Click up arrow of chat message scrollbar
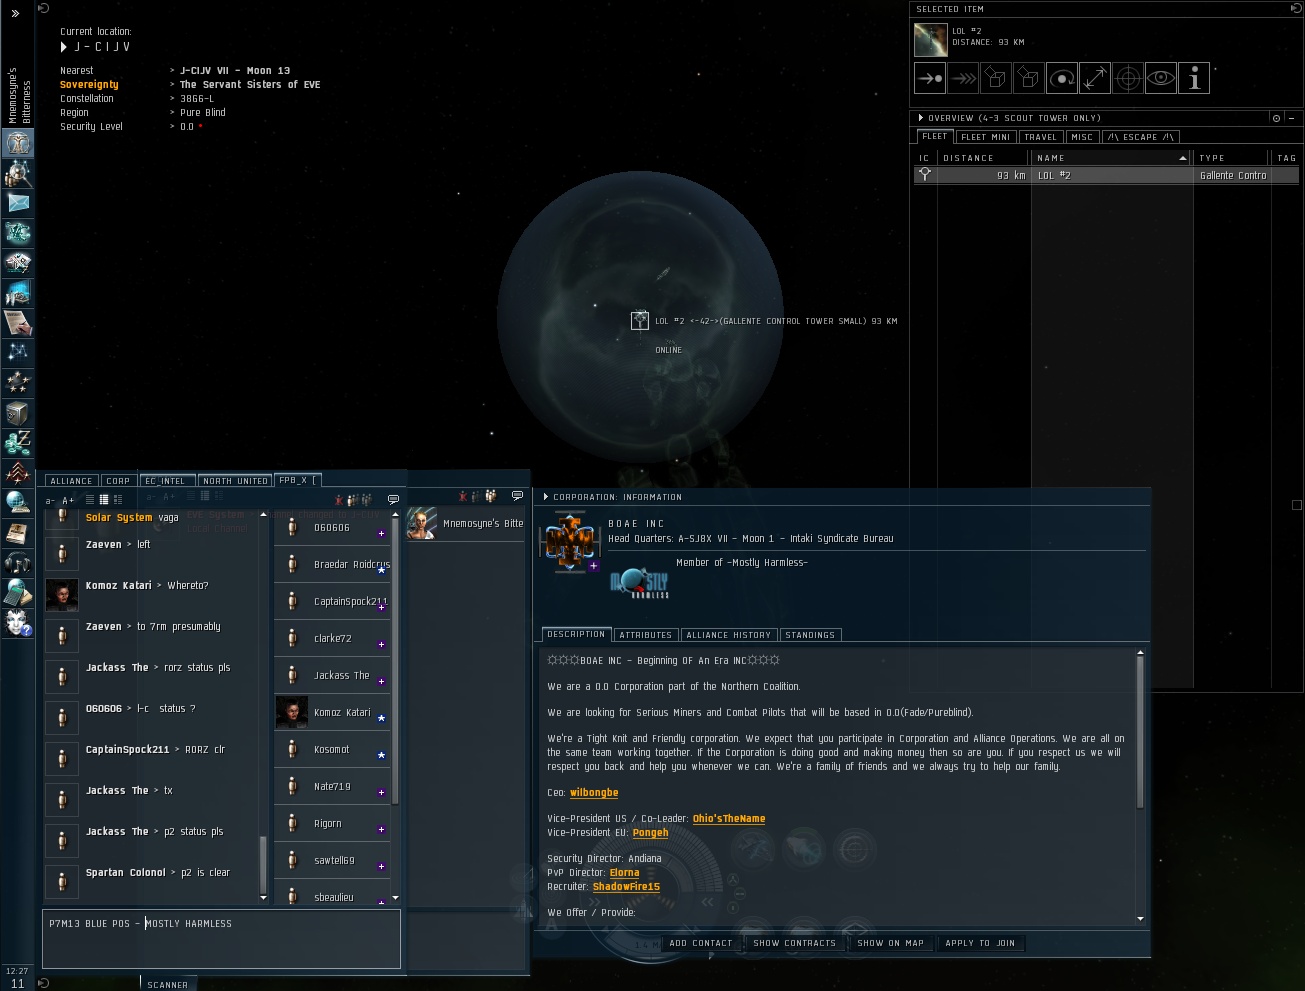This screenshot has width=1305, height=991. click(264, 515)
